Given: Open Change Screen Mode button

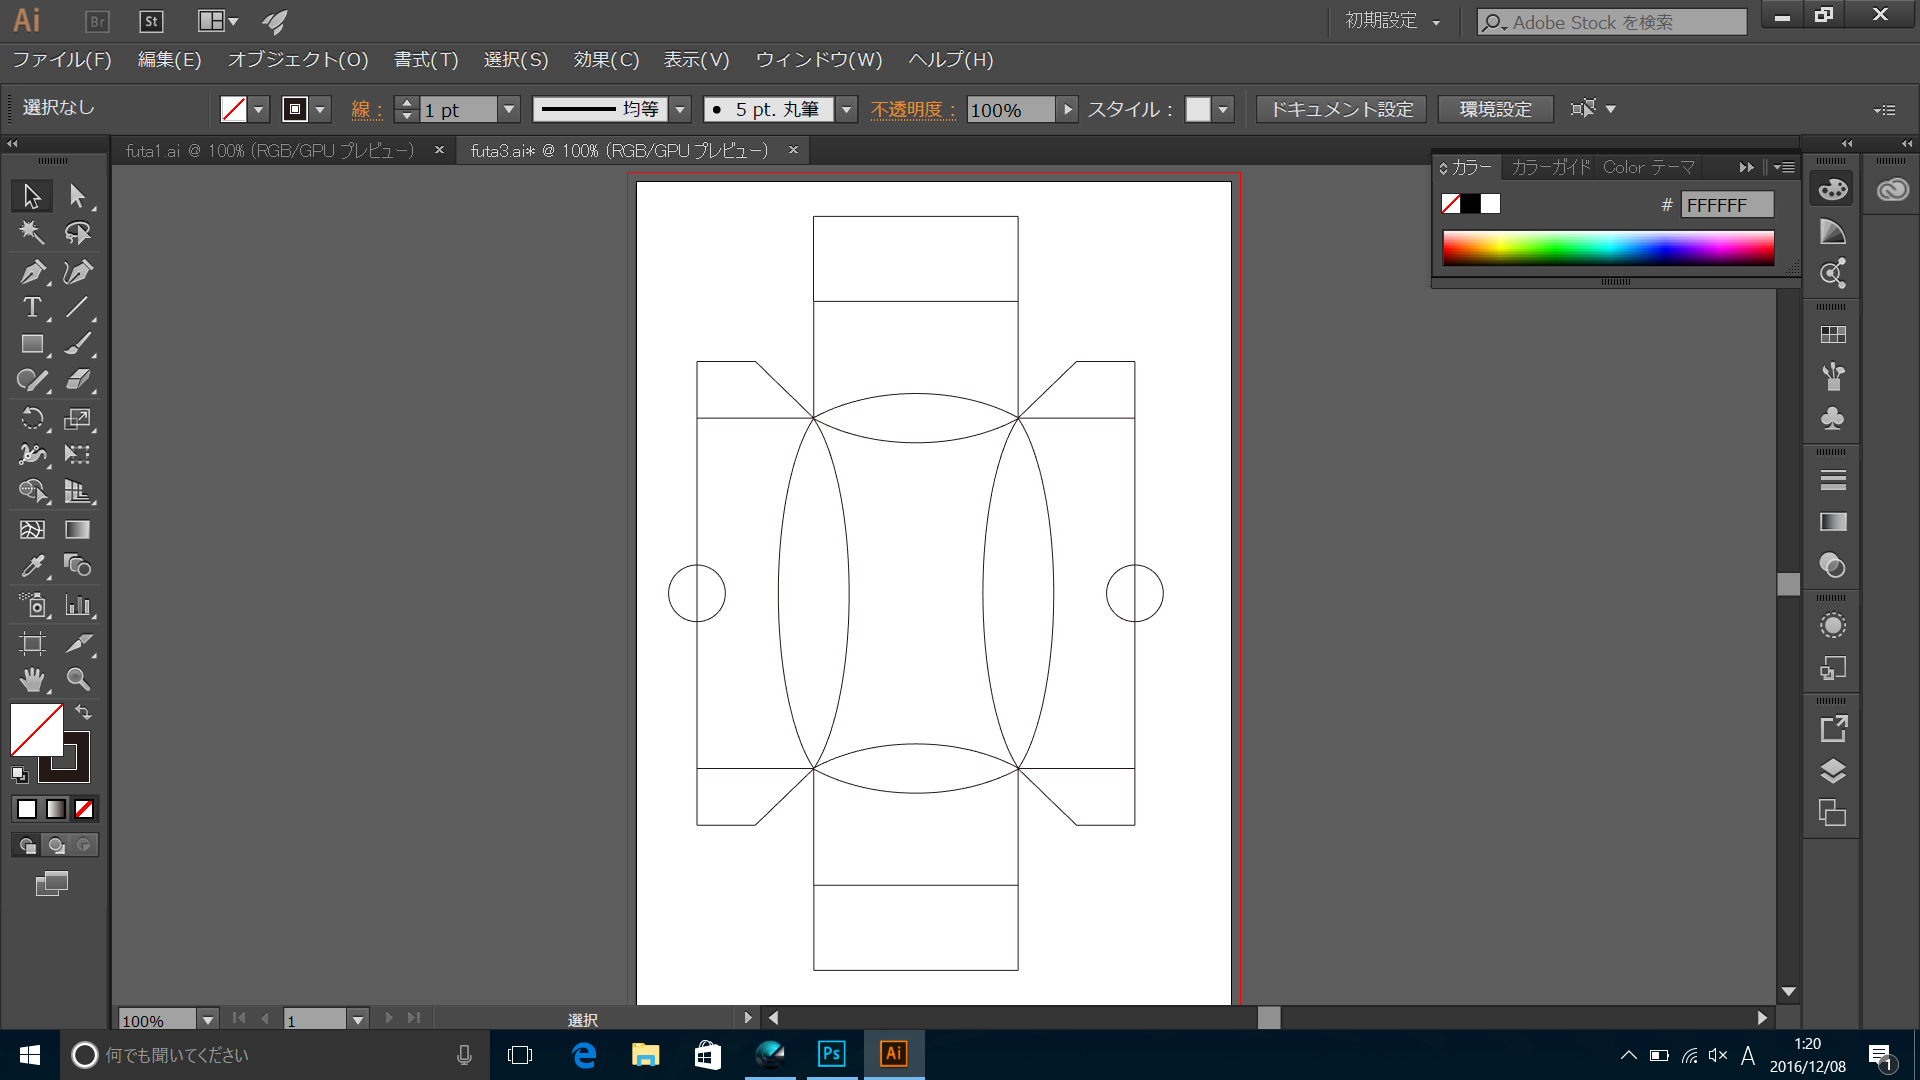Looking at the screenshot, I should tap(52, 884).
